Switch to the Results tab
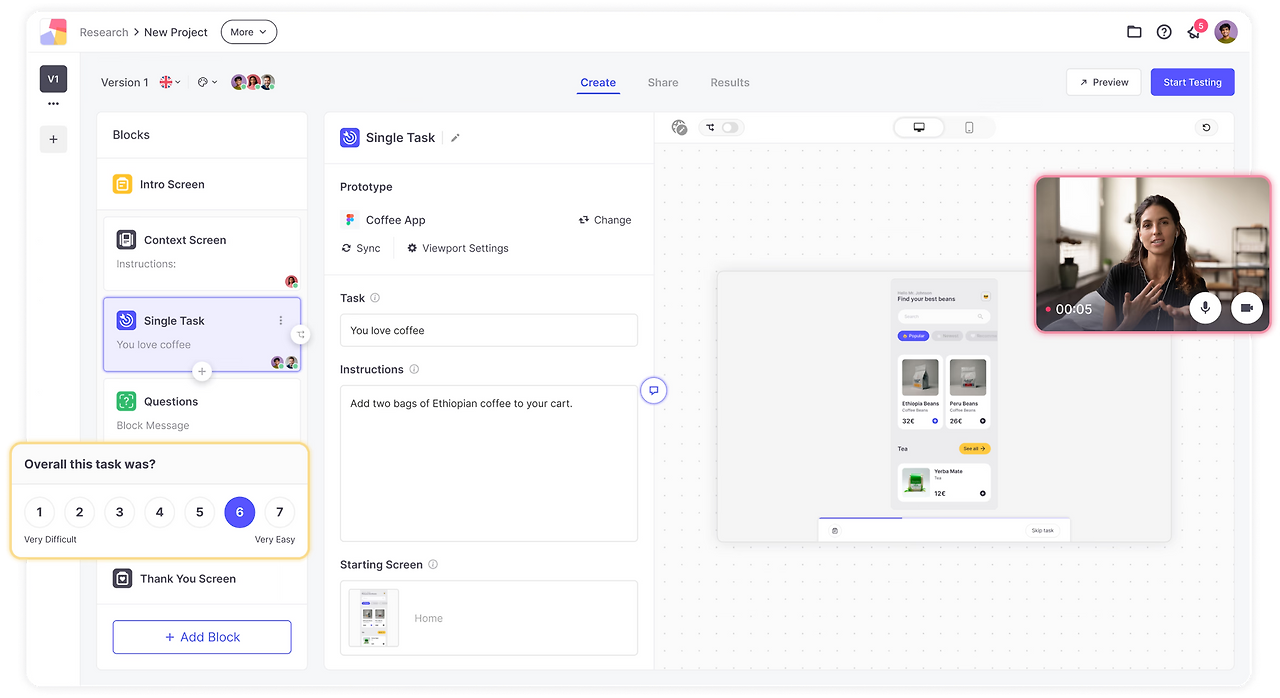 click(x=730, y=82)
